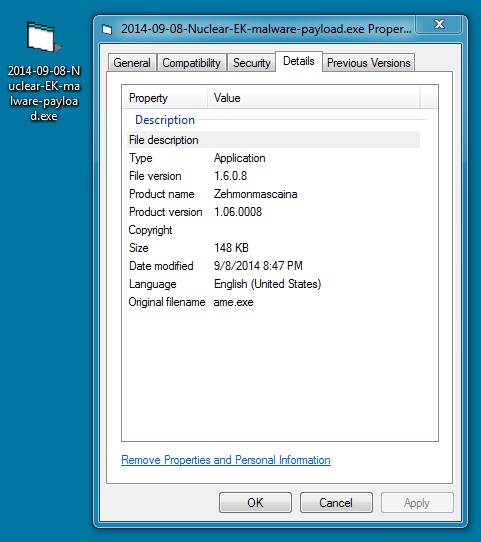Image resolution: width=481 pixels, height=542 pixels.
Task: Select the Product name Zehmonmascaina row
Action: (273, 194)
